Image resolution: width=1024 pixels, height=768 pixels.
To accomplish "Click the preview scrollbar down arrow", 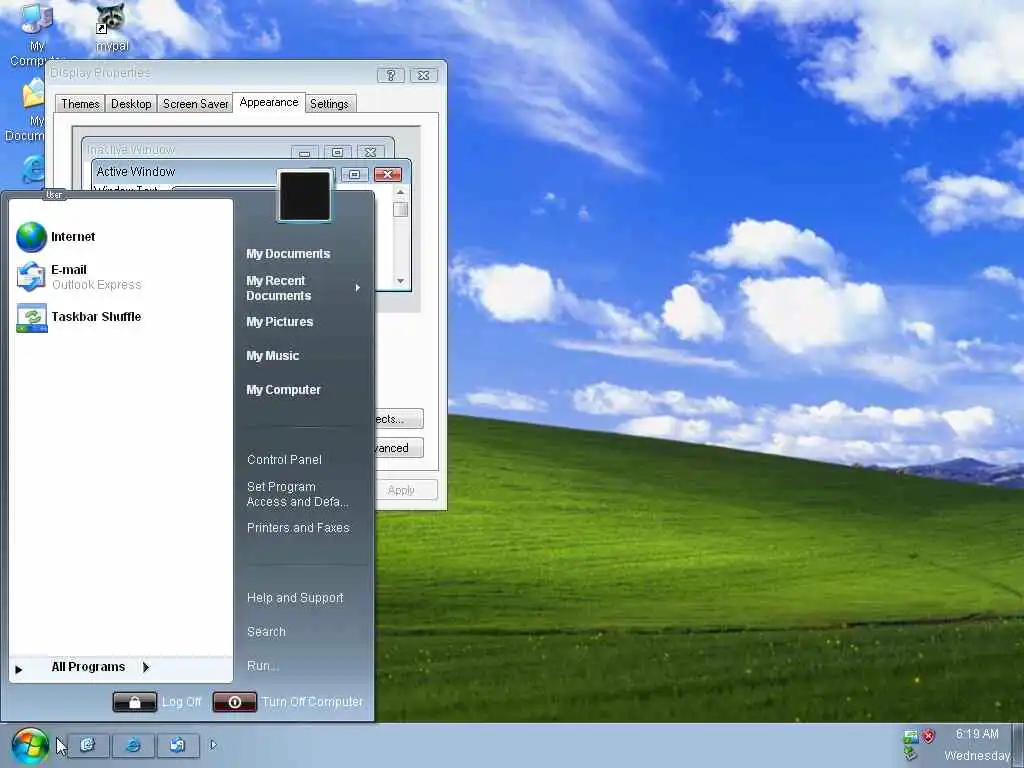I will 400,281.
